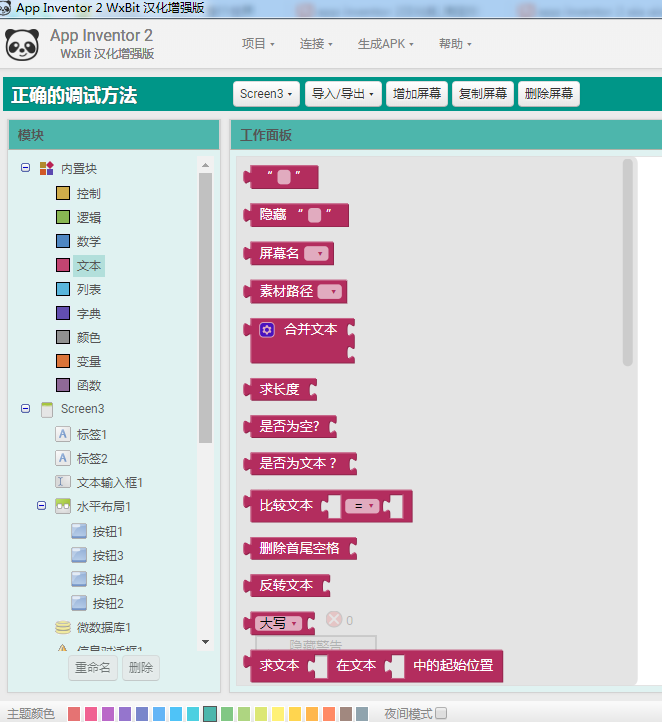The width and height of the screenshot is (662, 722).
Task: Select the 文本 category icon
Action: tap(63, 265)
